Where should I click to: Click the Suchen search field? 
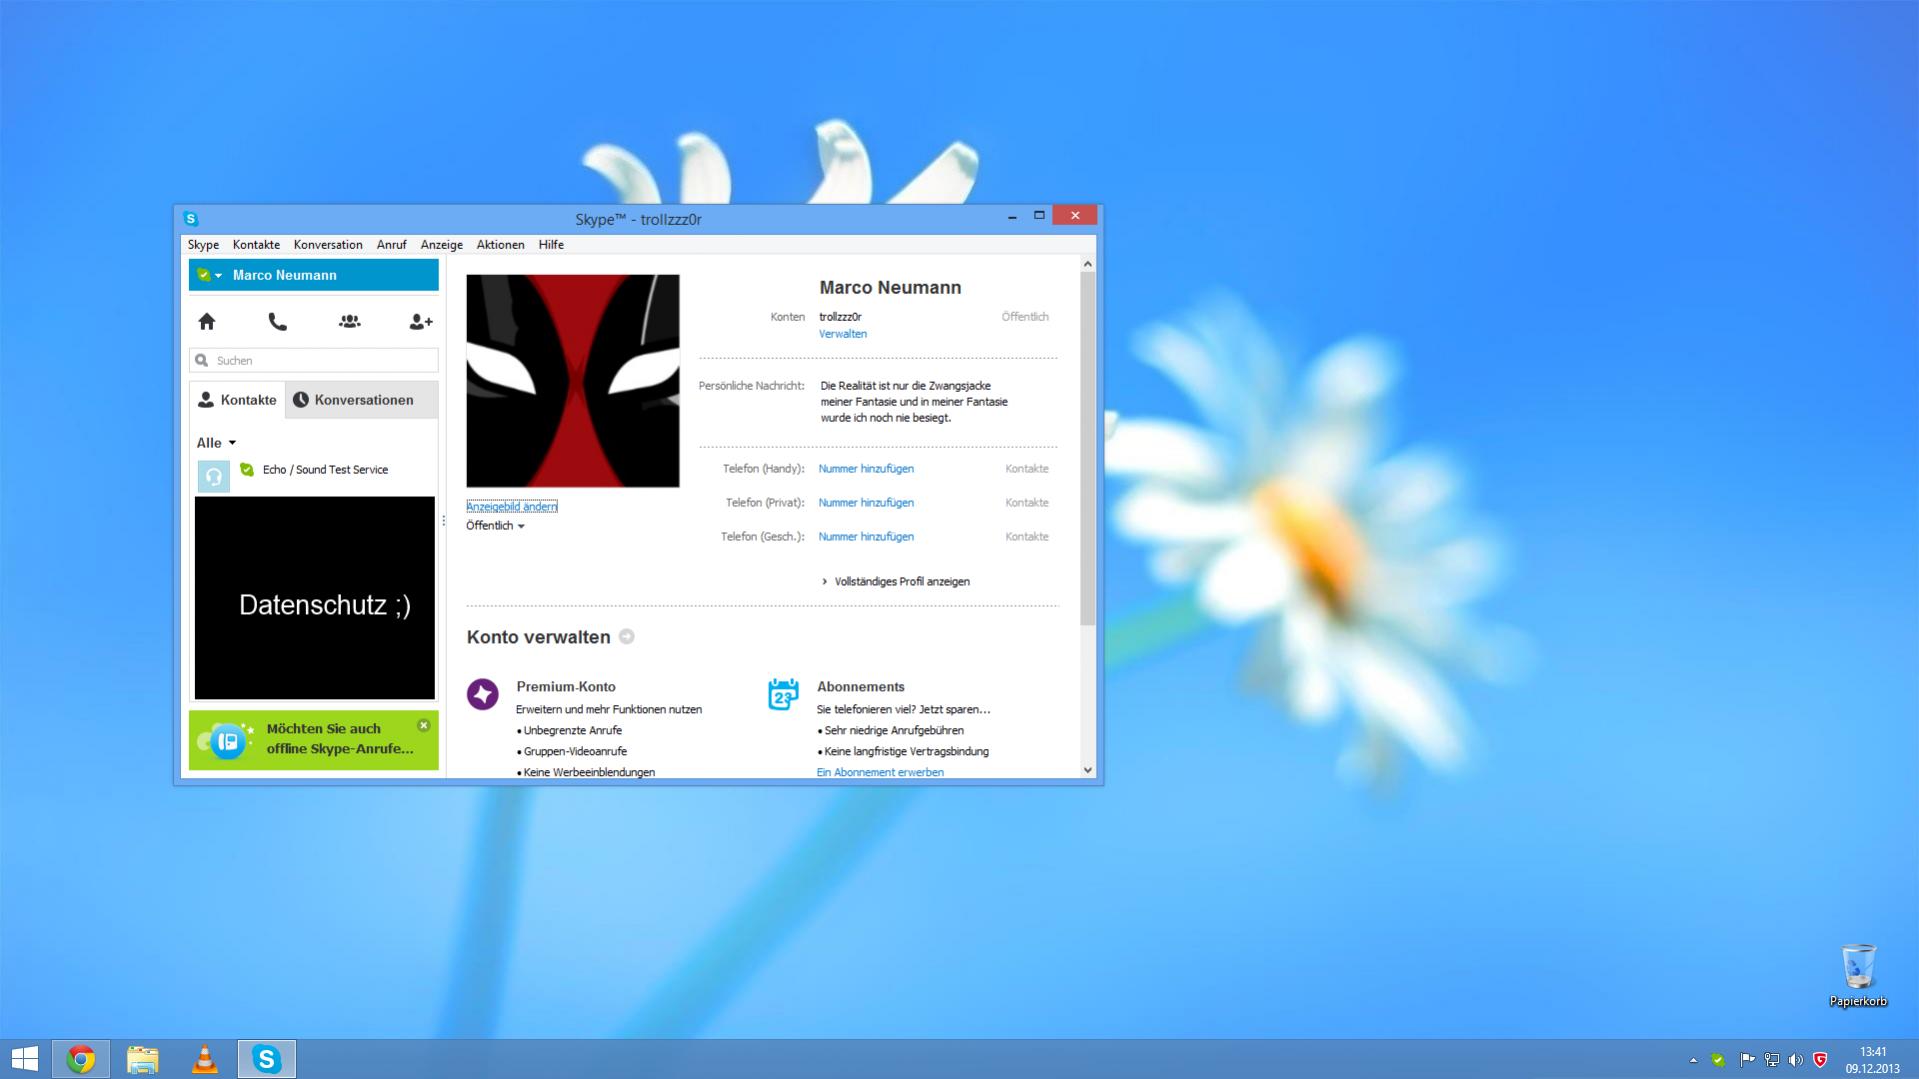(314, 360)
